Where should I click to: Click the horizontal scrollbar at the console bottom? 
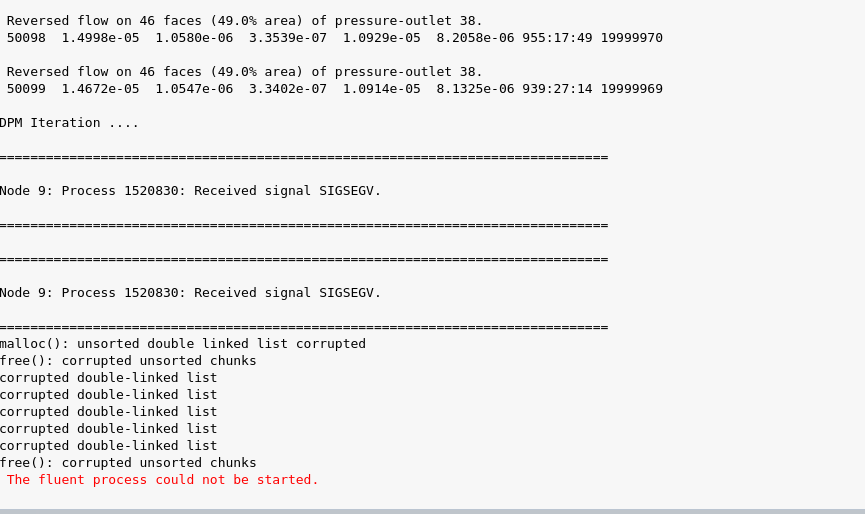[x=432, y=511]
